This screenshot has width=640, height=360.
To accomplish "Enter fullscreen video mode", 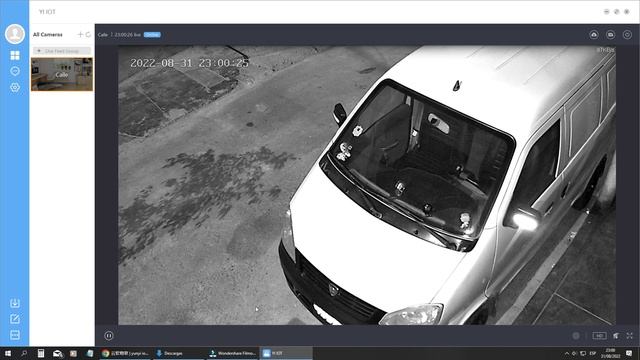I will [x=629, y=336].
